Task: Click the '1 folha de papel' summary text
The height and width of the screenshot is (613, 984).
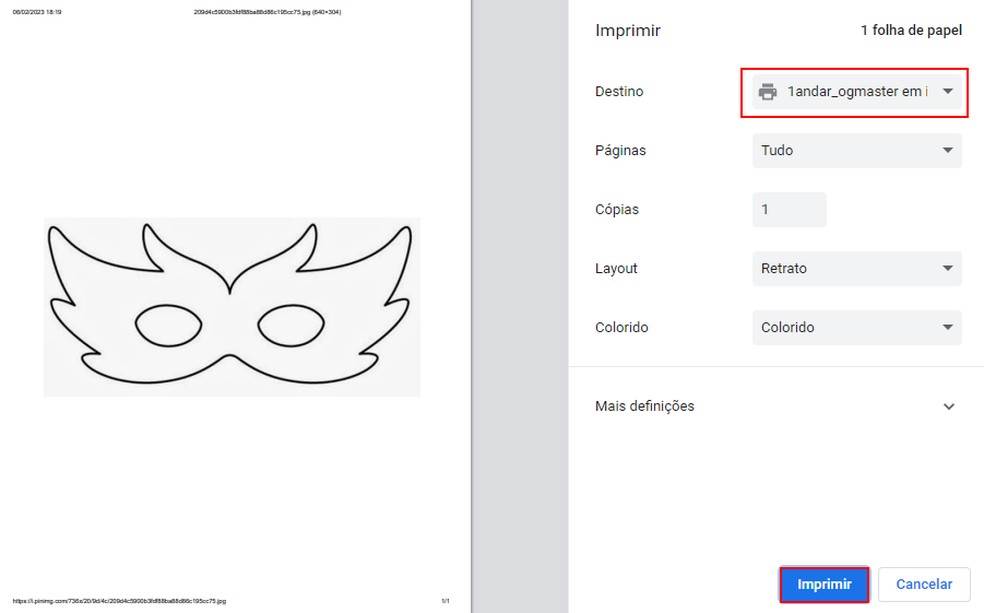Action: click(x=911, y=30)
